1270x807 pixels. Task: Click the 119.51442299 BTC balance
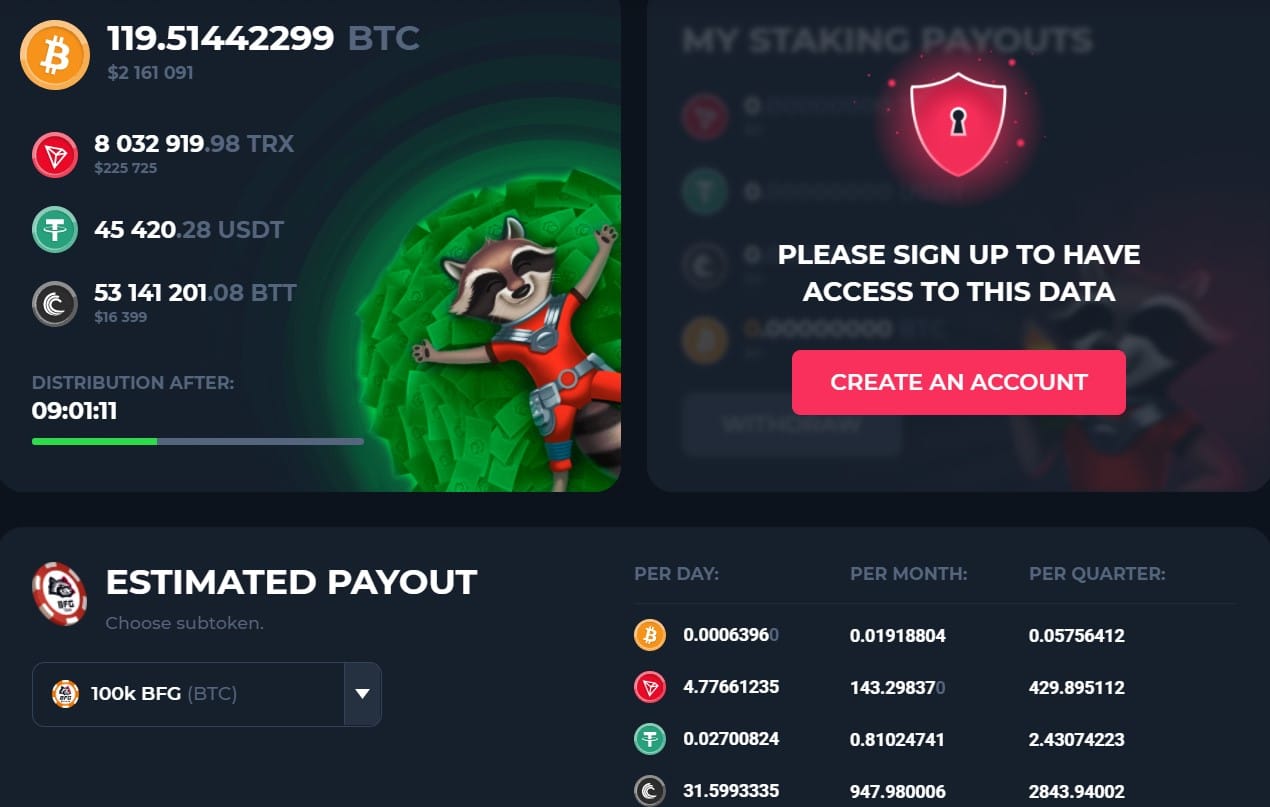pos(263,38)
